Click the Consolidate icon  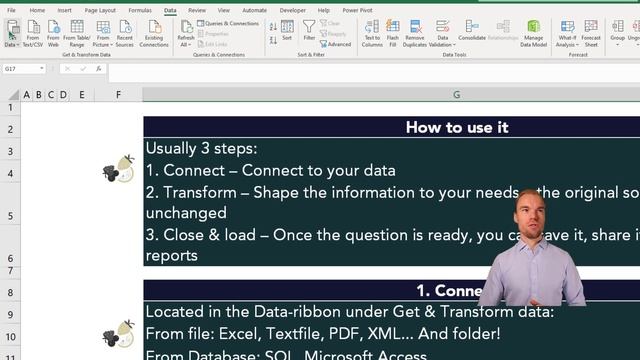pos(472,31)
